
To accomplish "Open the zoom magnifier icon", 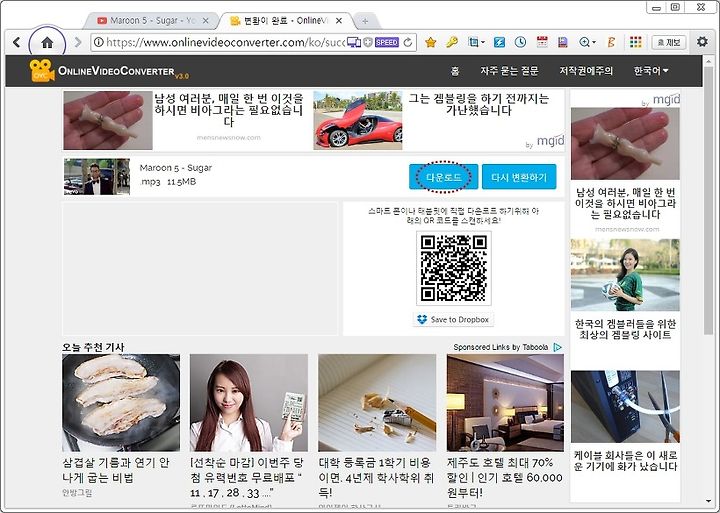I will coord(584,42).
